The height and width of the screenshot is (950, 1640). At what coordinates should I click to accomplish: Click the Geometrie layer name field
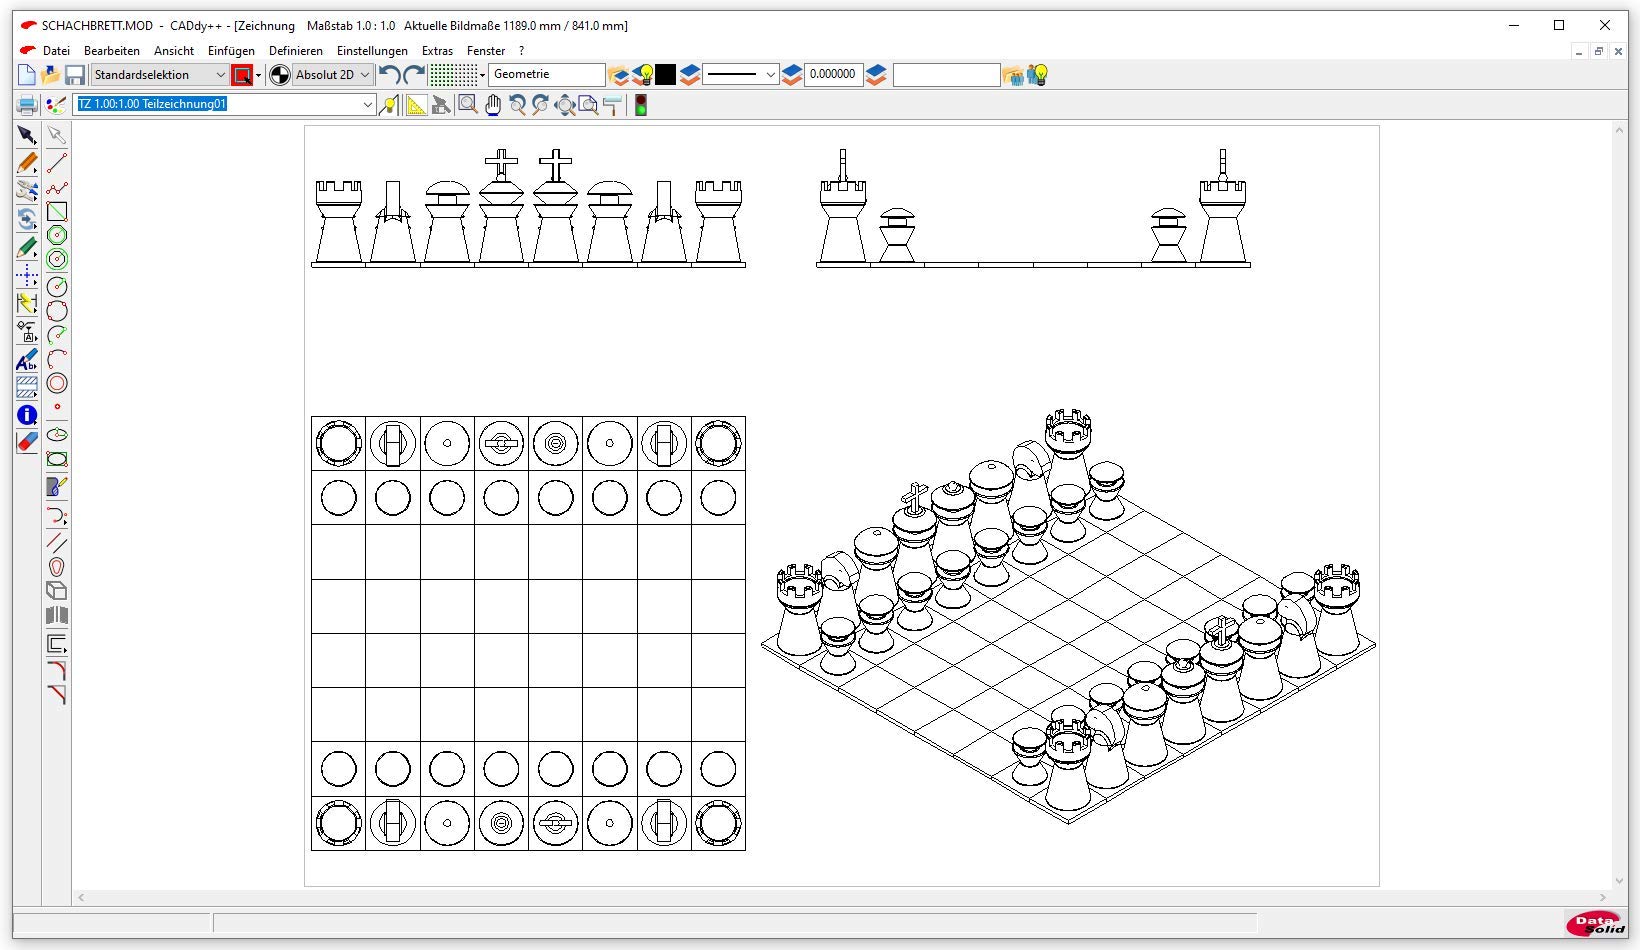click(x=547, y=75)
